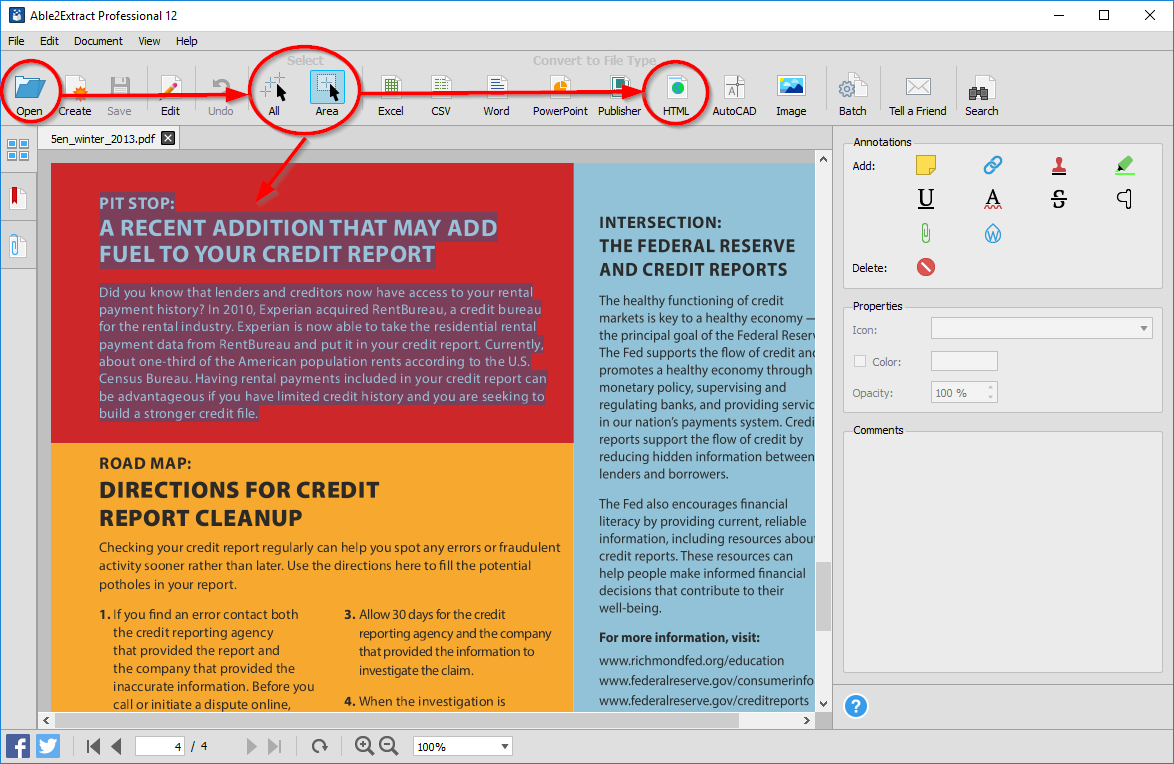Open the 100% zoom level dropdown
This screenshot has width=1174, height=764.
(x=463, y=746)
